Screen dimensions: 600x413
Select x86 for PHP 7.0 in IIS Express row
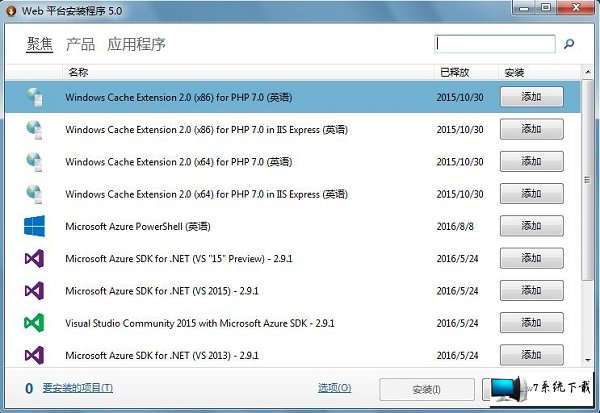pyautogui.click(x=293, y=129)
